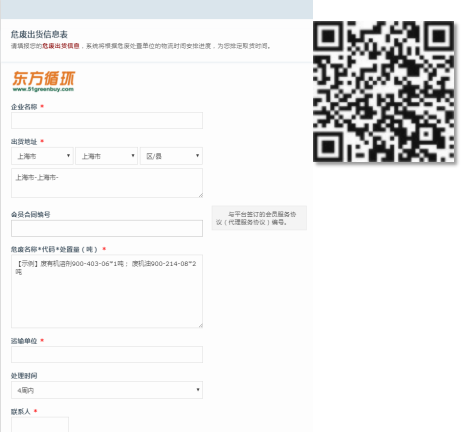Click the red 危废出货信息 text
Viewport: 462px width, 432px height.
(61, 46)
